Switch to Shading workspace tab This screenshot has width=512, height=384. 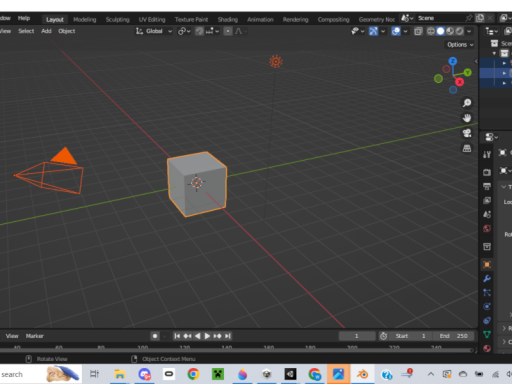click(228, 20)
